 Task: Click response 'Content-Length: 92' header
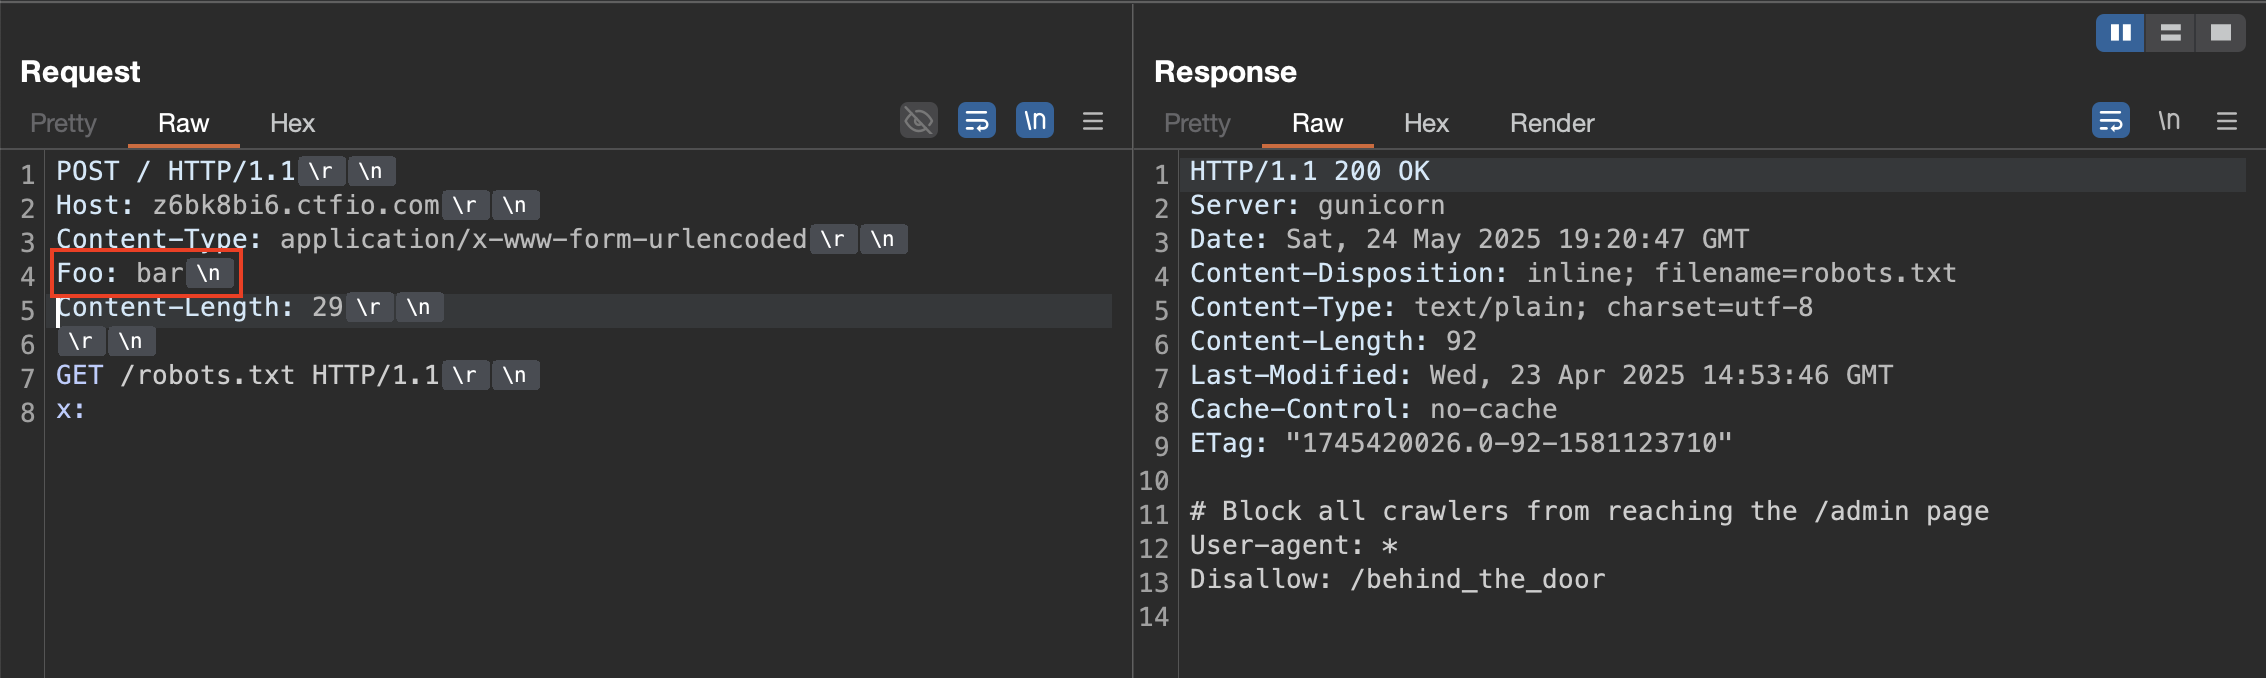point(1333,341)
